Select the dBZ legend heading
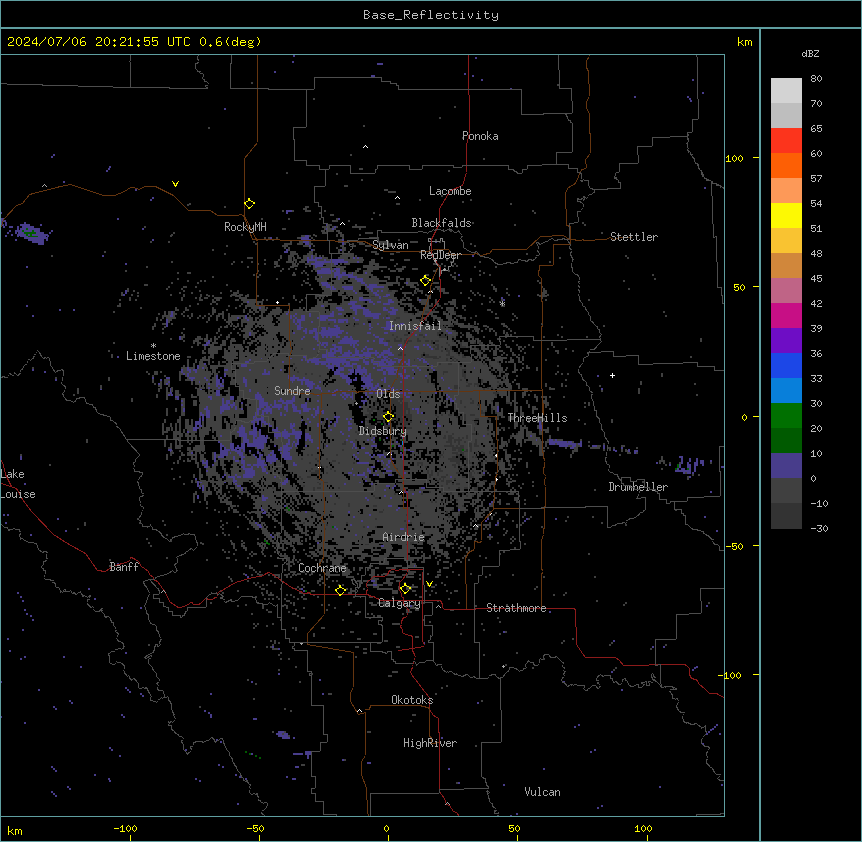Image resolution: width=862 pixels, height=842 pixels. [x=810, y=53]
